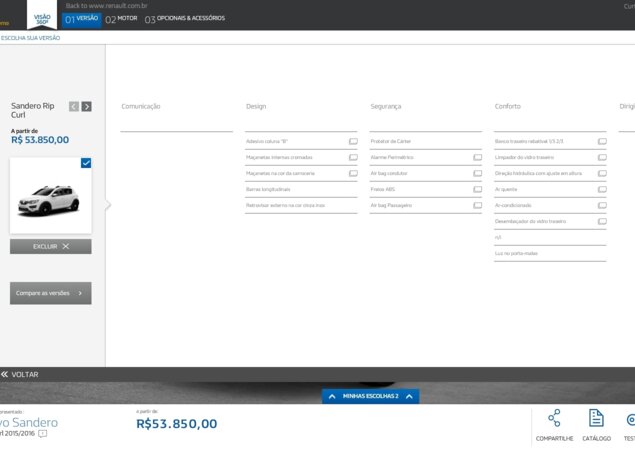Follow the Back to www.renault.com.br link

(107, 6)
